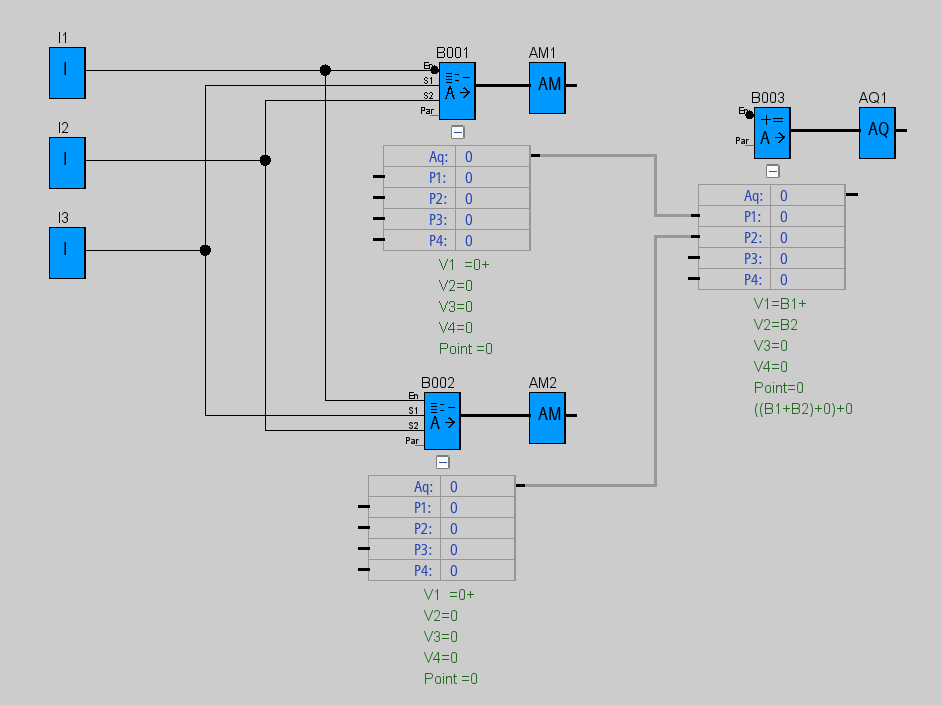Click the P2 value in B003 table
This screenshot has height=705, width=942.
807,238
